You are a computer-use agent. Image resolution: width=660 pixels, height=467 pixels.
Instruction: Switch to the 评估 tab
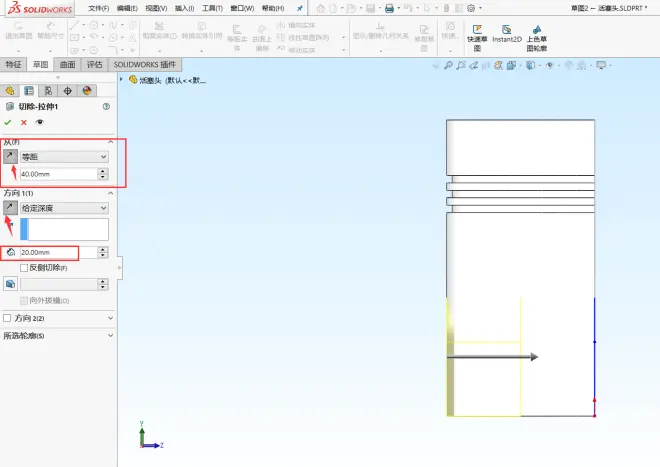pyautogui.click(x=94, y=64)
